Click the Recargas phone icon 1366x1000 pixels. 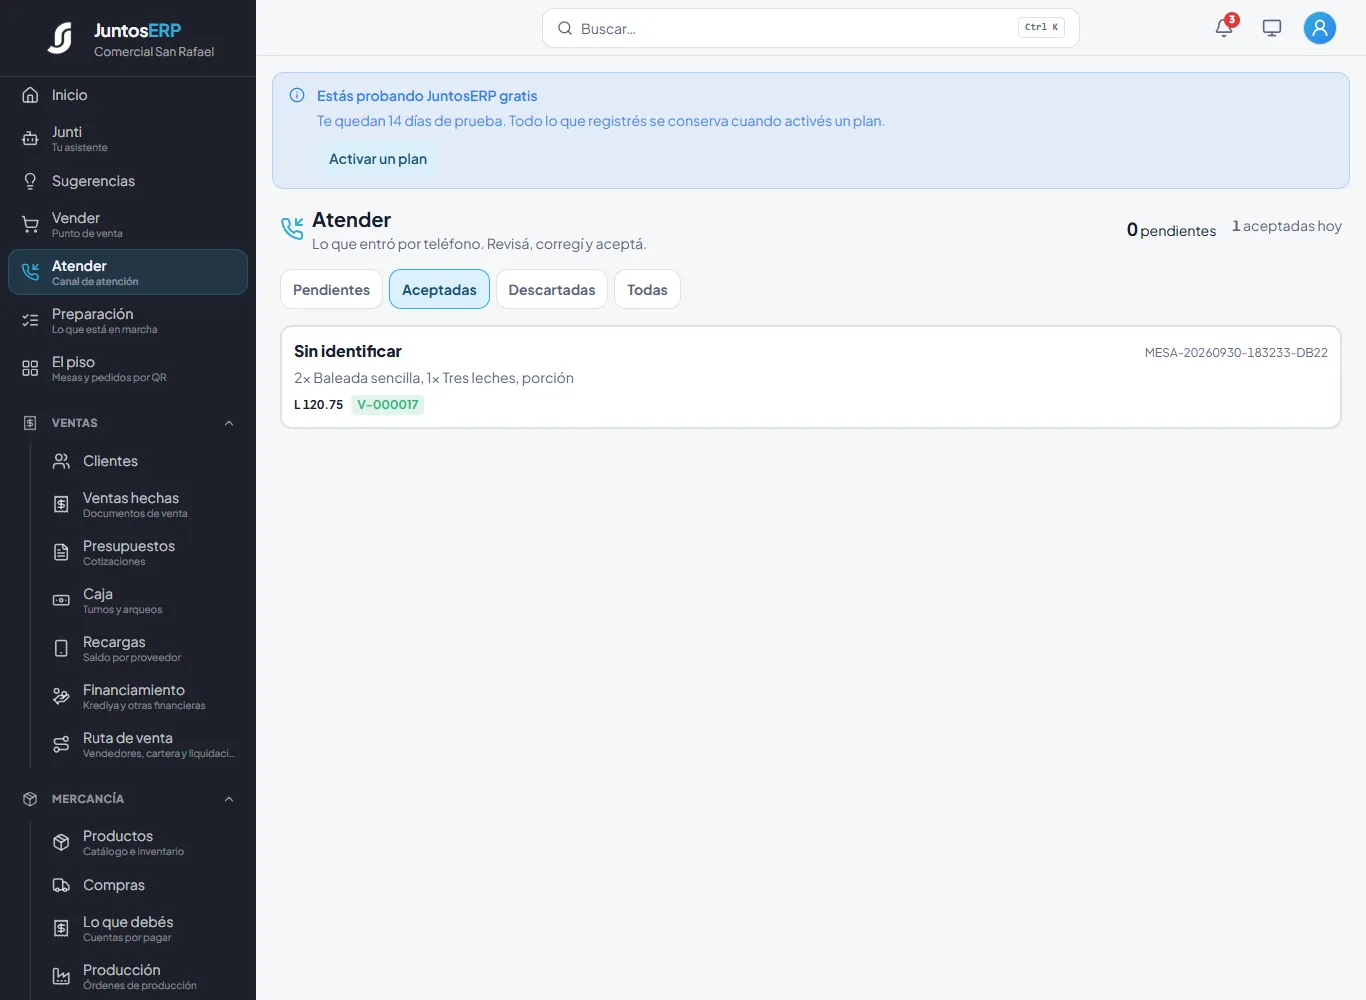click(61, 649)
